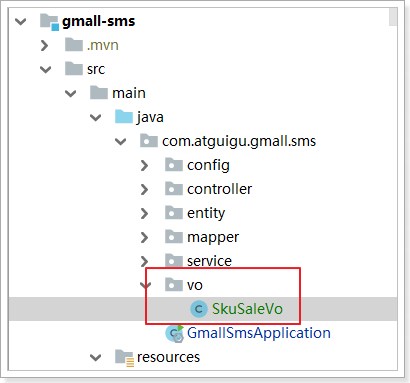Select the controller label
Viewport: 410px width, 383px height.
(x=220, y=189)
